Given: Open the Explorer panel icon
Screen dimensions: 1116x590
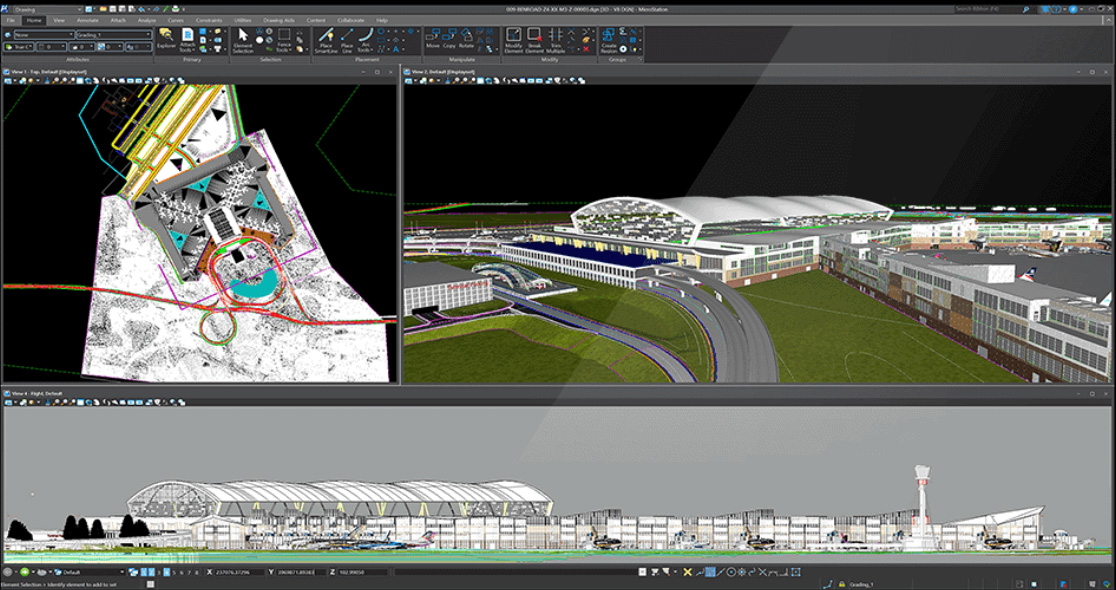Looking at the screenshot, I should 166,38.
